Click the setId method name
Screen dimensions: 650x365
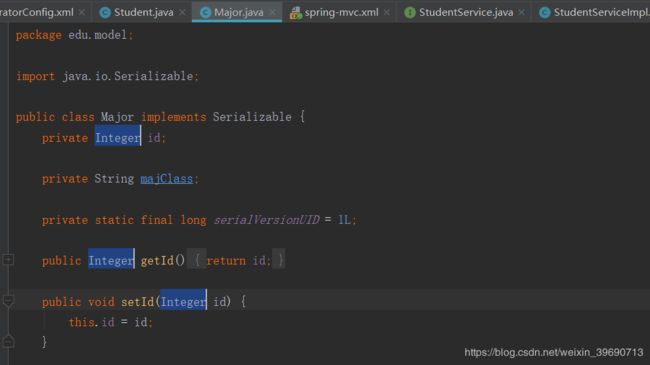tap(138, 302)
